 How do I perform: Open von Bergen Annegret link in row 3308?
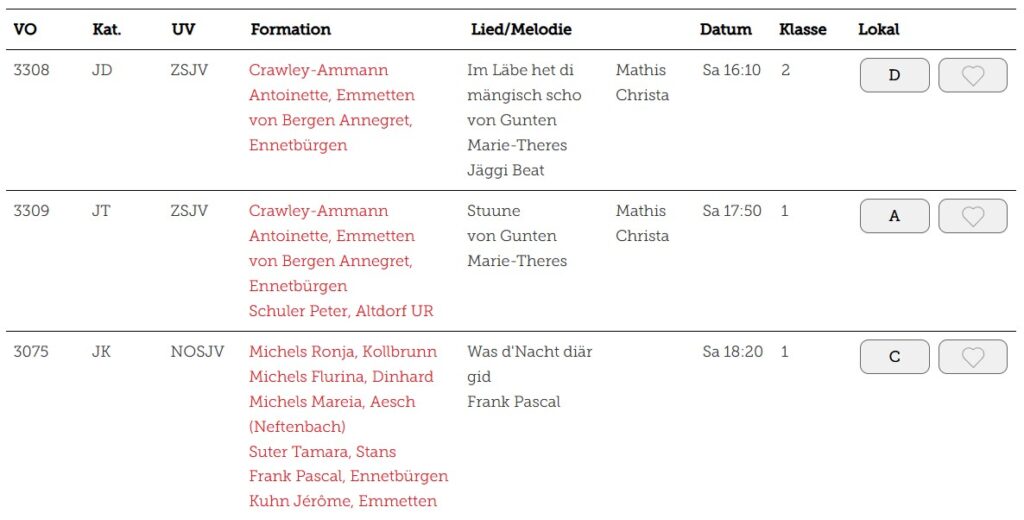click(x=330, y=133)
